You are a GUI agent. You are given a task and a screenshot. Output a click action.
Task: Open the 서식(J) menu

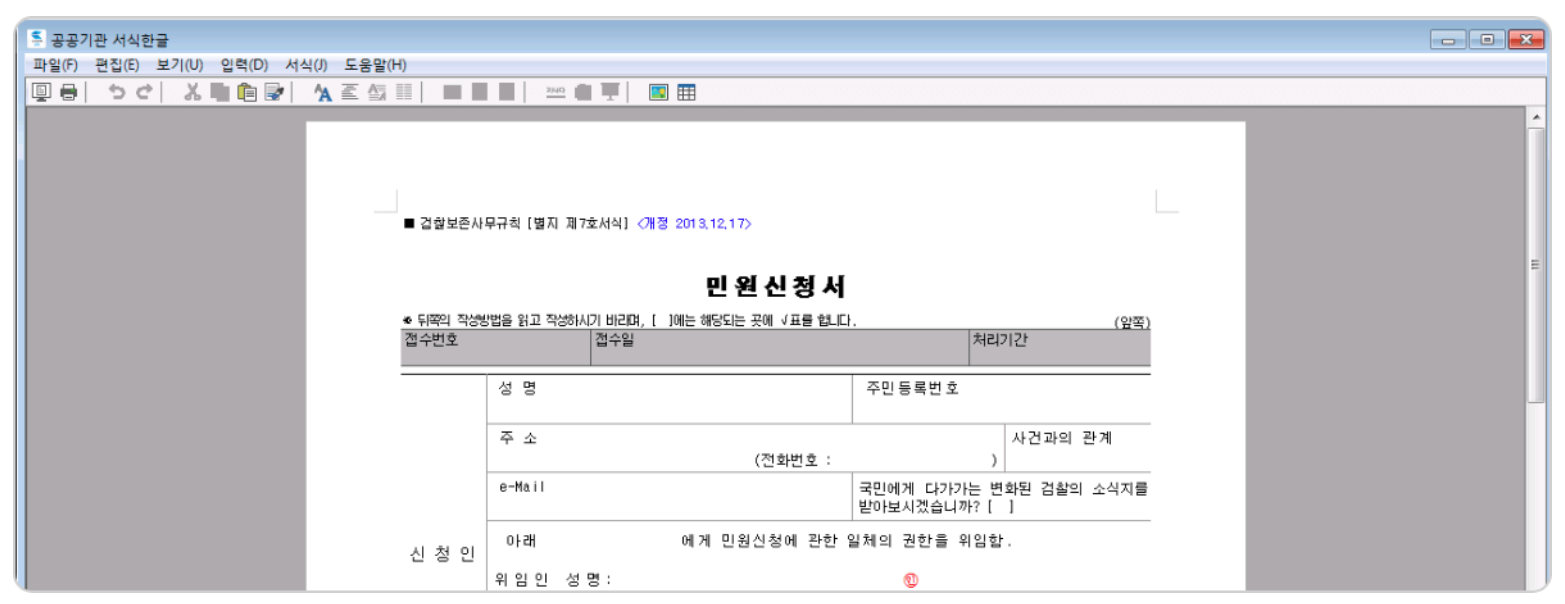click(x=306, y=65)
